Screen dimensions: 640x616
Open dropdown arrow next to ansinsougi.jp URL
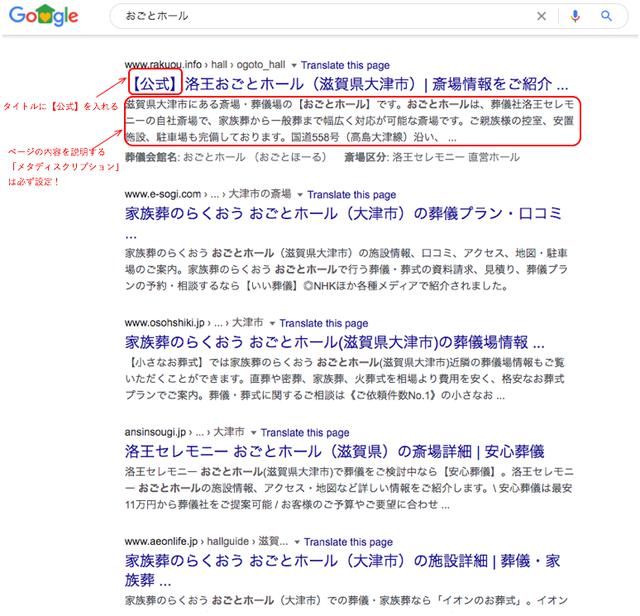tap(253, 432)
